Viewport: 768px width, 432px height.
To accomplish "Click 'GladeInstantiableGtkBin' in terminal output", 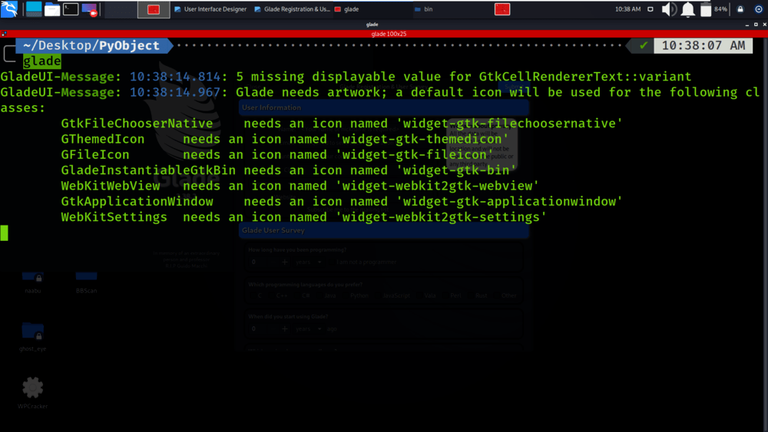I will (x=148, y=170).
